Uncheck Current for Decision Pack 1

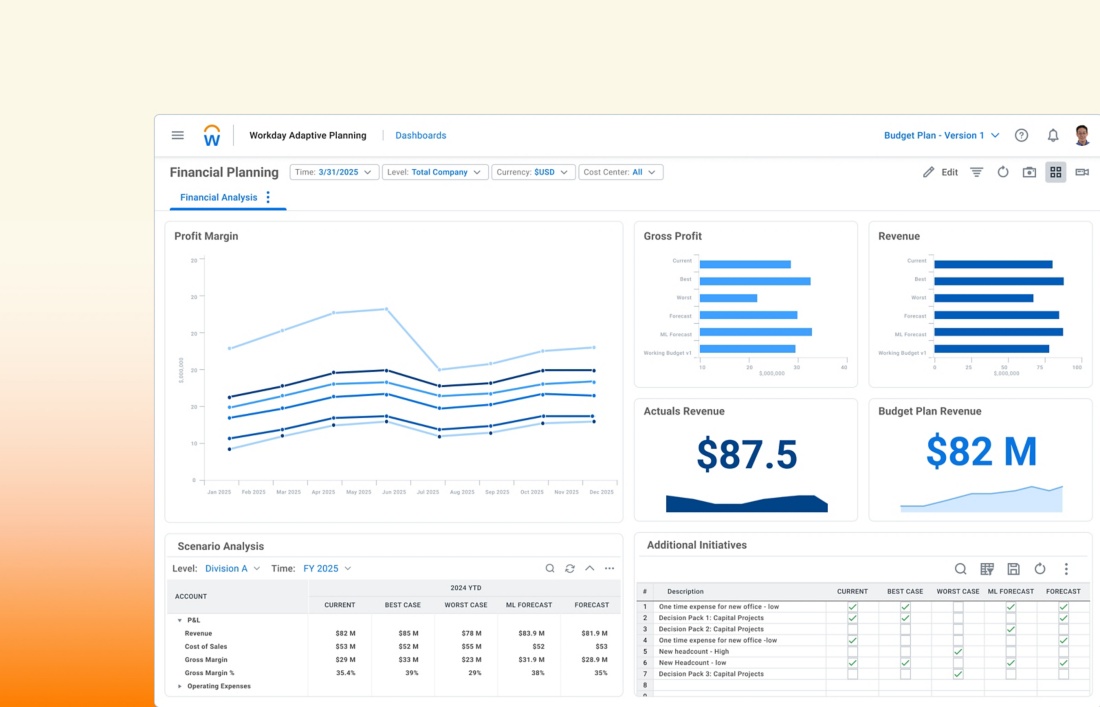click(x=852, y=618)
